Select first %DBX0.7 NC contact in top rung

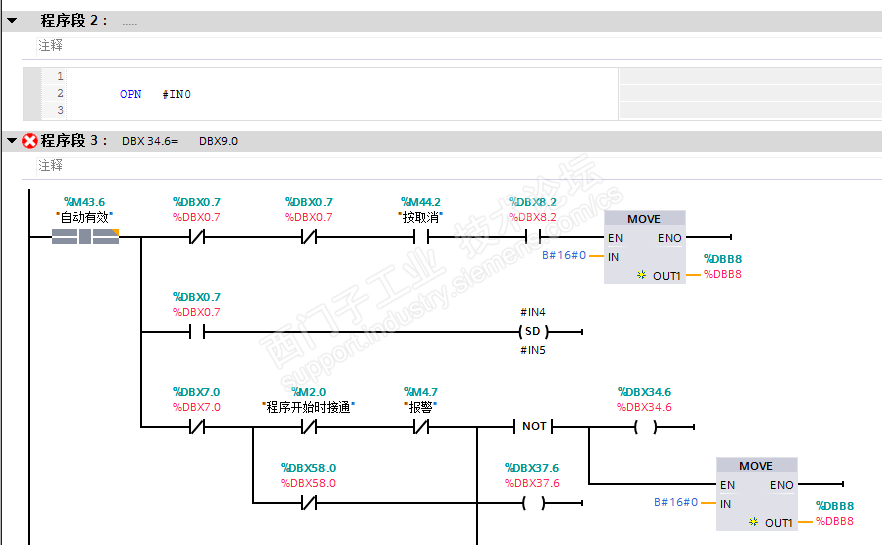pos(196,237)
